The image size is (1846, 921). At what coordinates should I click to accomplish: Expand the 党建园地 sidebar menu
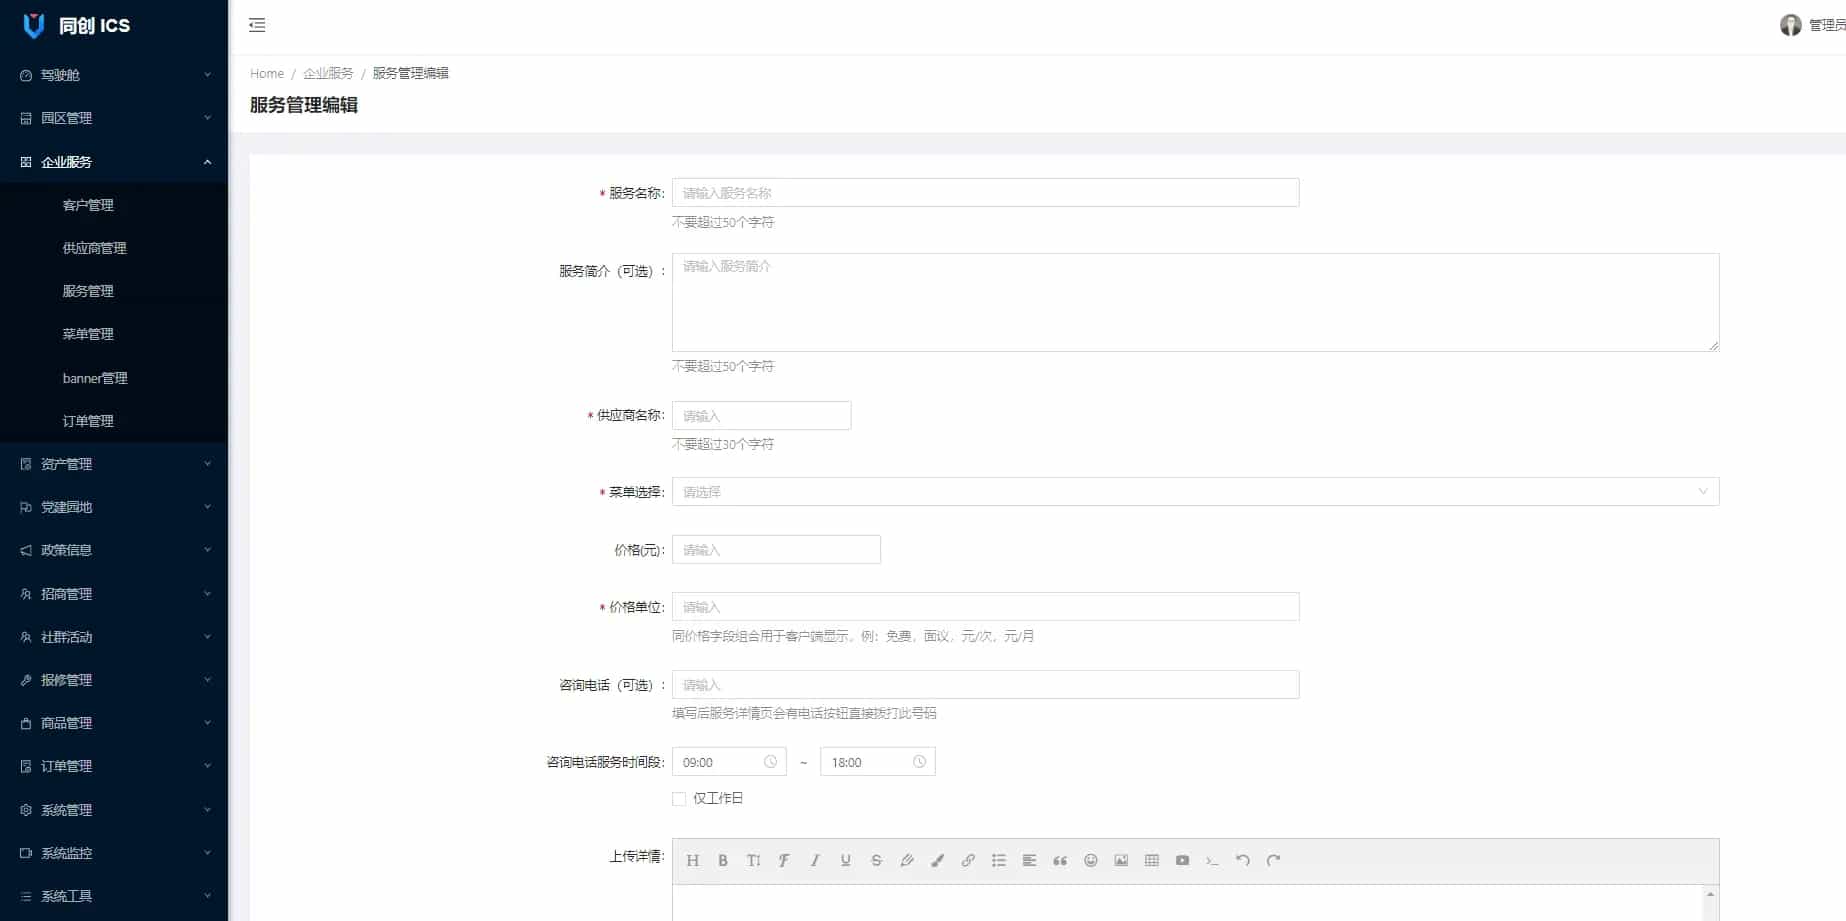[x=114, y=507]
